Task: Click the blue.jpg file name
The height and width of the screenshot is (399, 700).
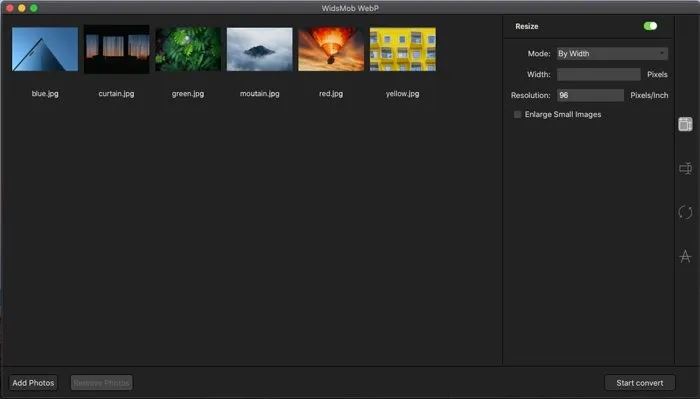Action: [45, 93]
